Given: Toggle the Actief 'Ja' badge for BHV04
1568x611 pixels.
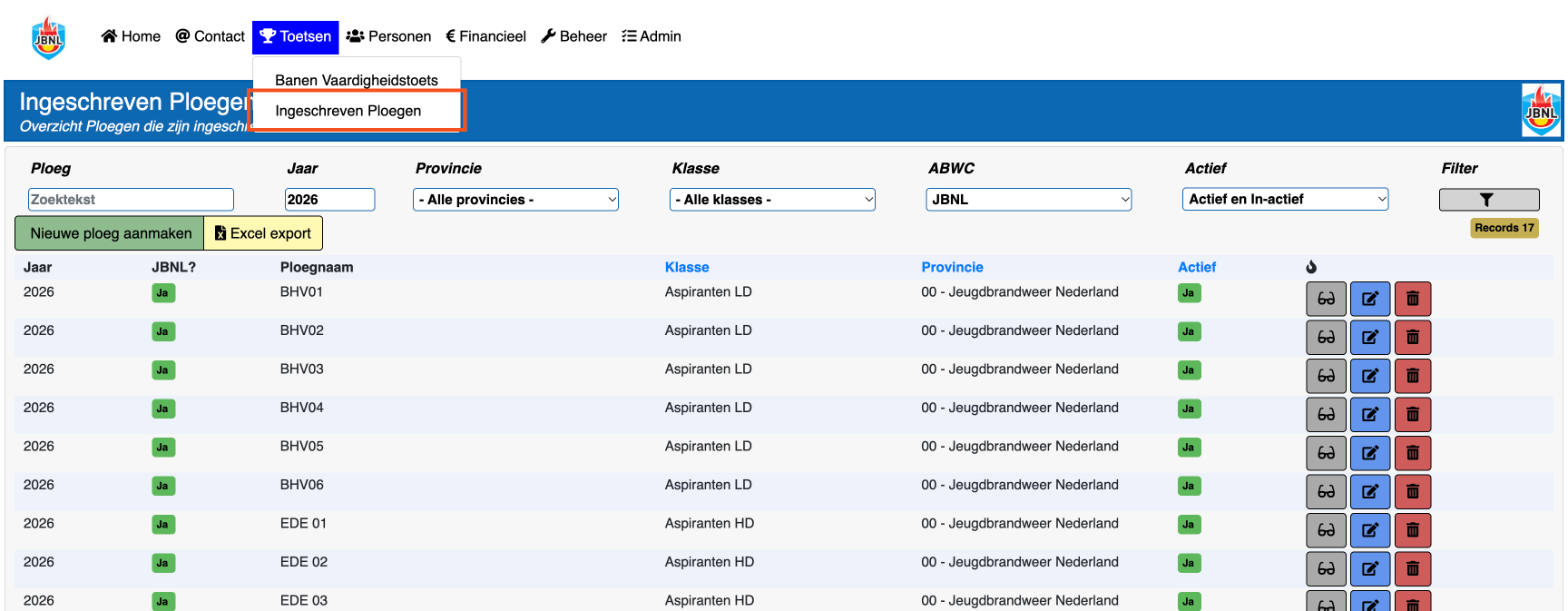Looking at the screenshot, I should coord(1190,408).
